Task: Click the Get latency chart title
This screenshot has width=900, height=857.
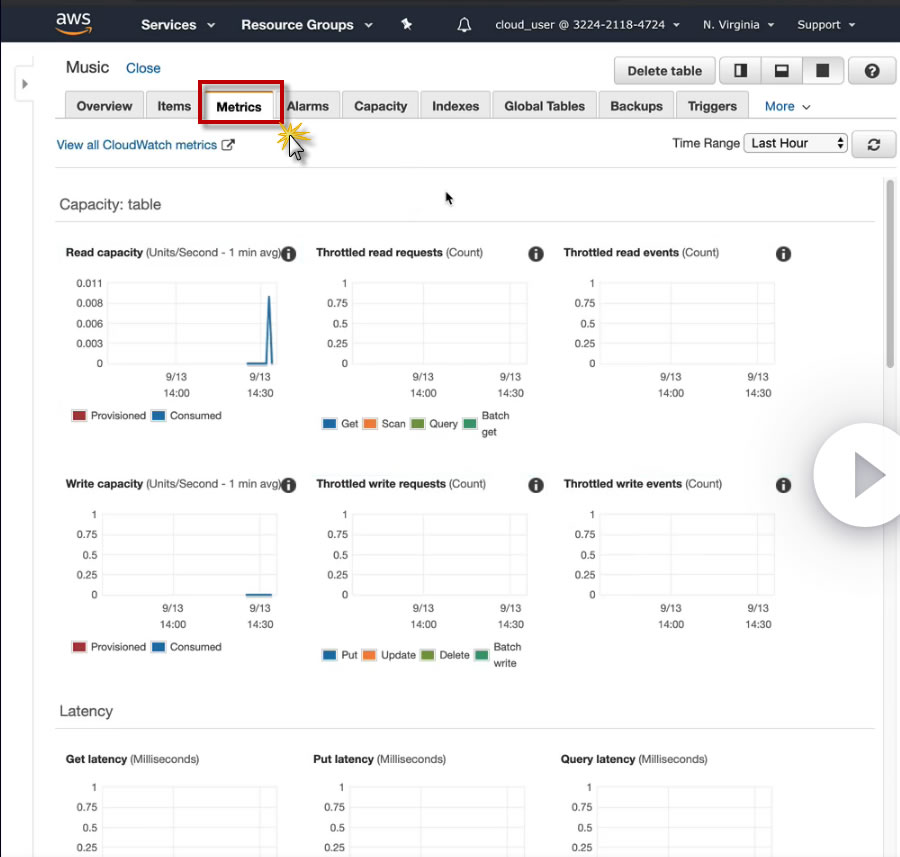Action: (x=133, y=759)
